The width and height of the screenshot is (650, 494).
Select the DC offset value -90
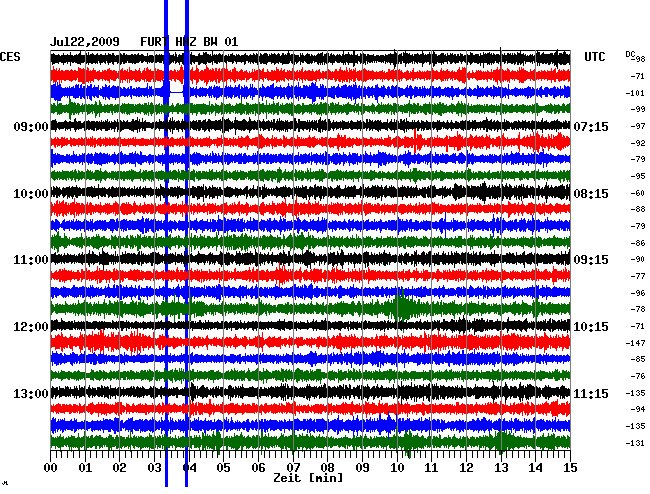pyautogui.click(x=638, y=259)
